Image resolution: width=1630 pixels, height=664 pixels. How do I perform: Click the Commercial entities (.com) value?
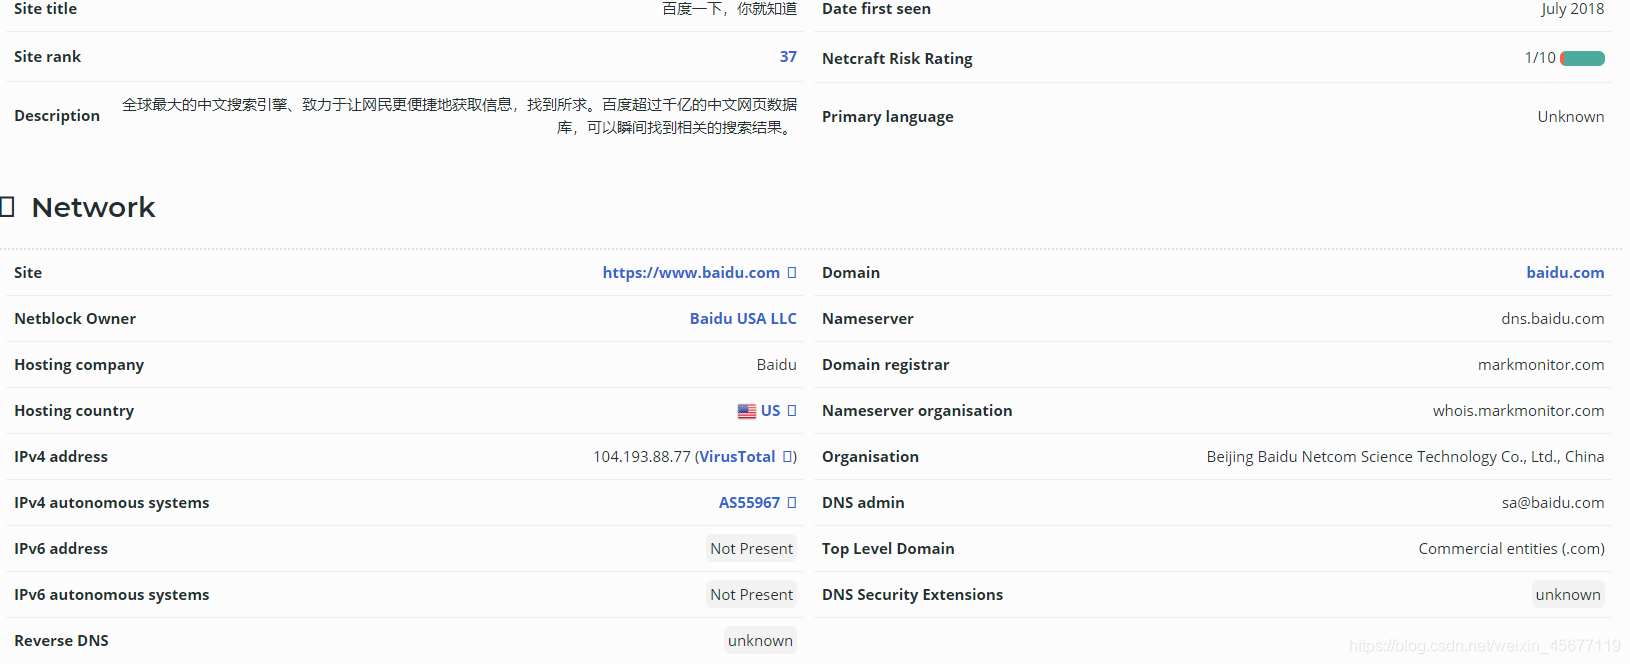[x=1511, y=549]
